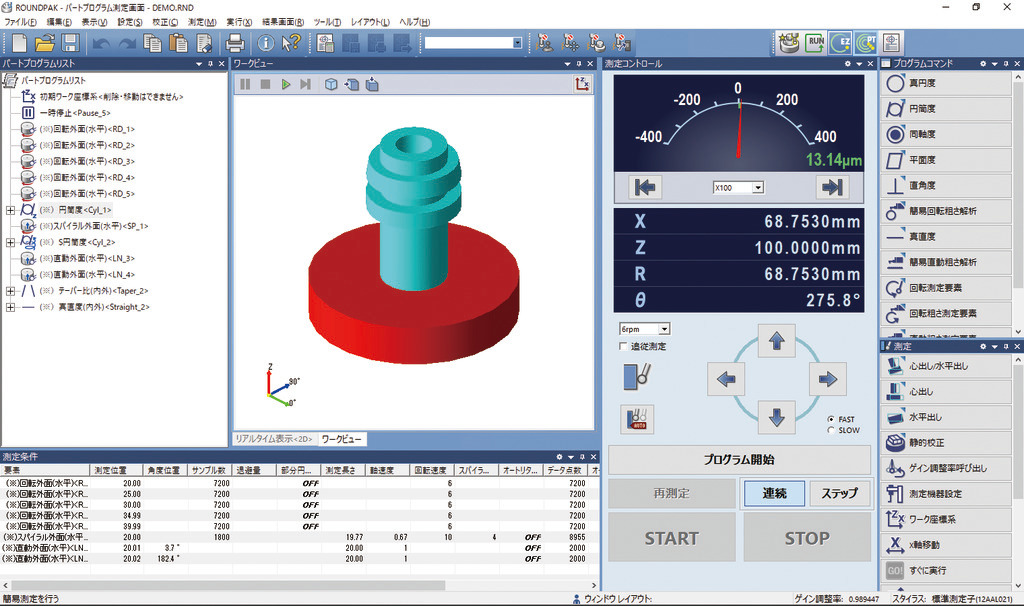Image resolution: width=1024 pixels, height=606 pixels.
Task: Click the jump-to-start arrow under the gauge
Action: (645, 187)
